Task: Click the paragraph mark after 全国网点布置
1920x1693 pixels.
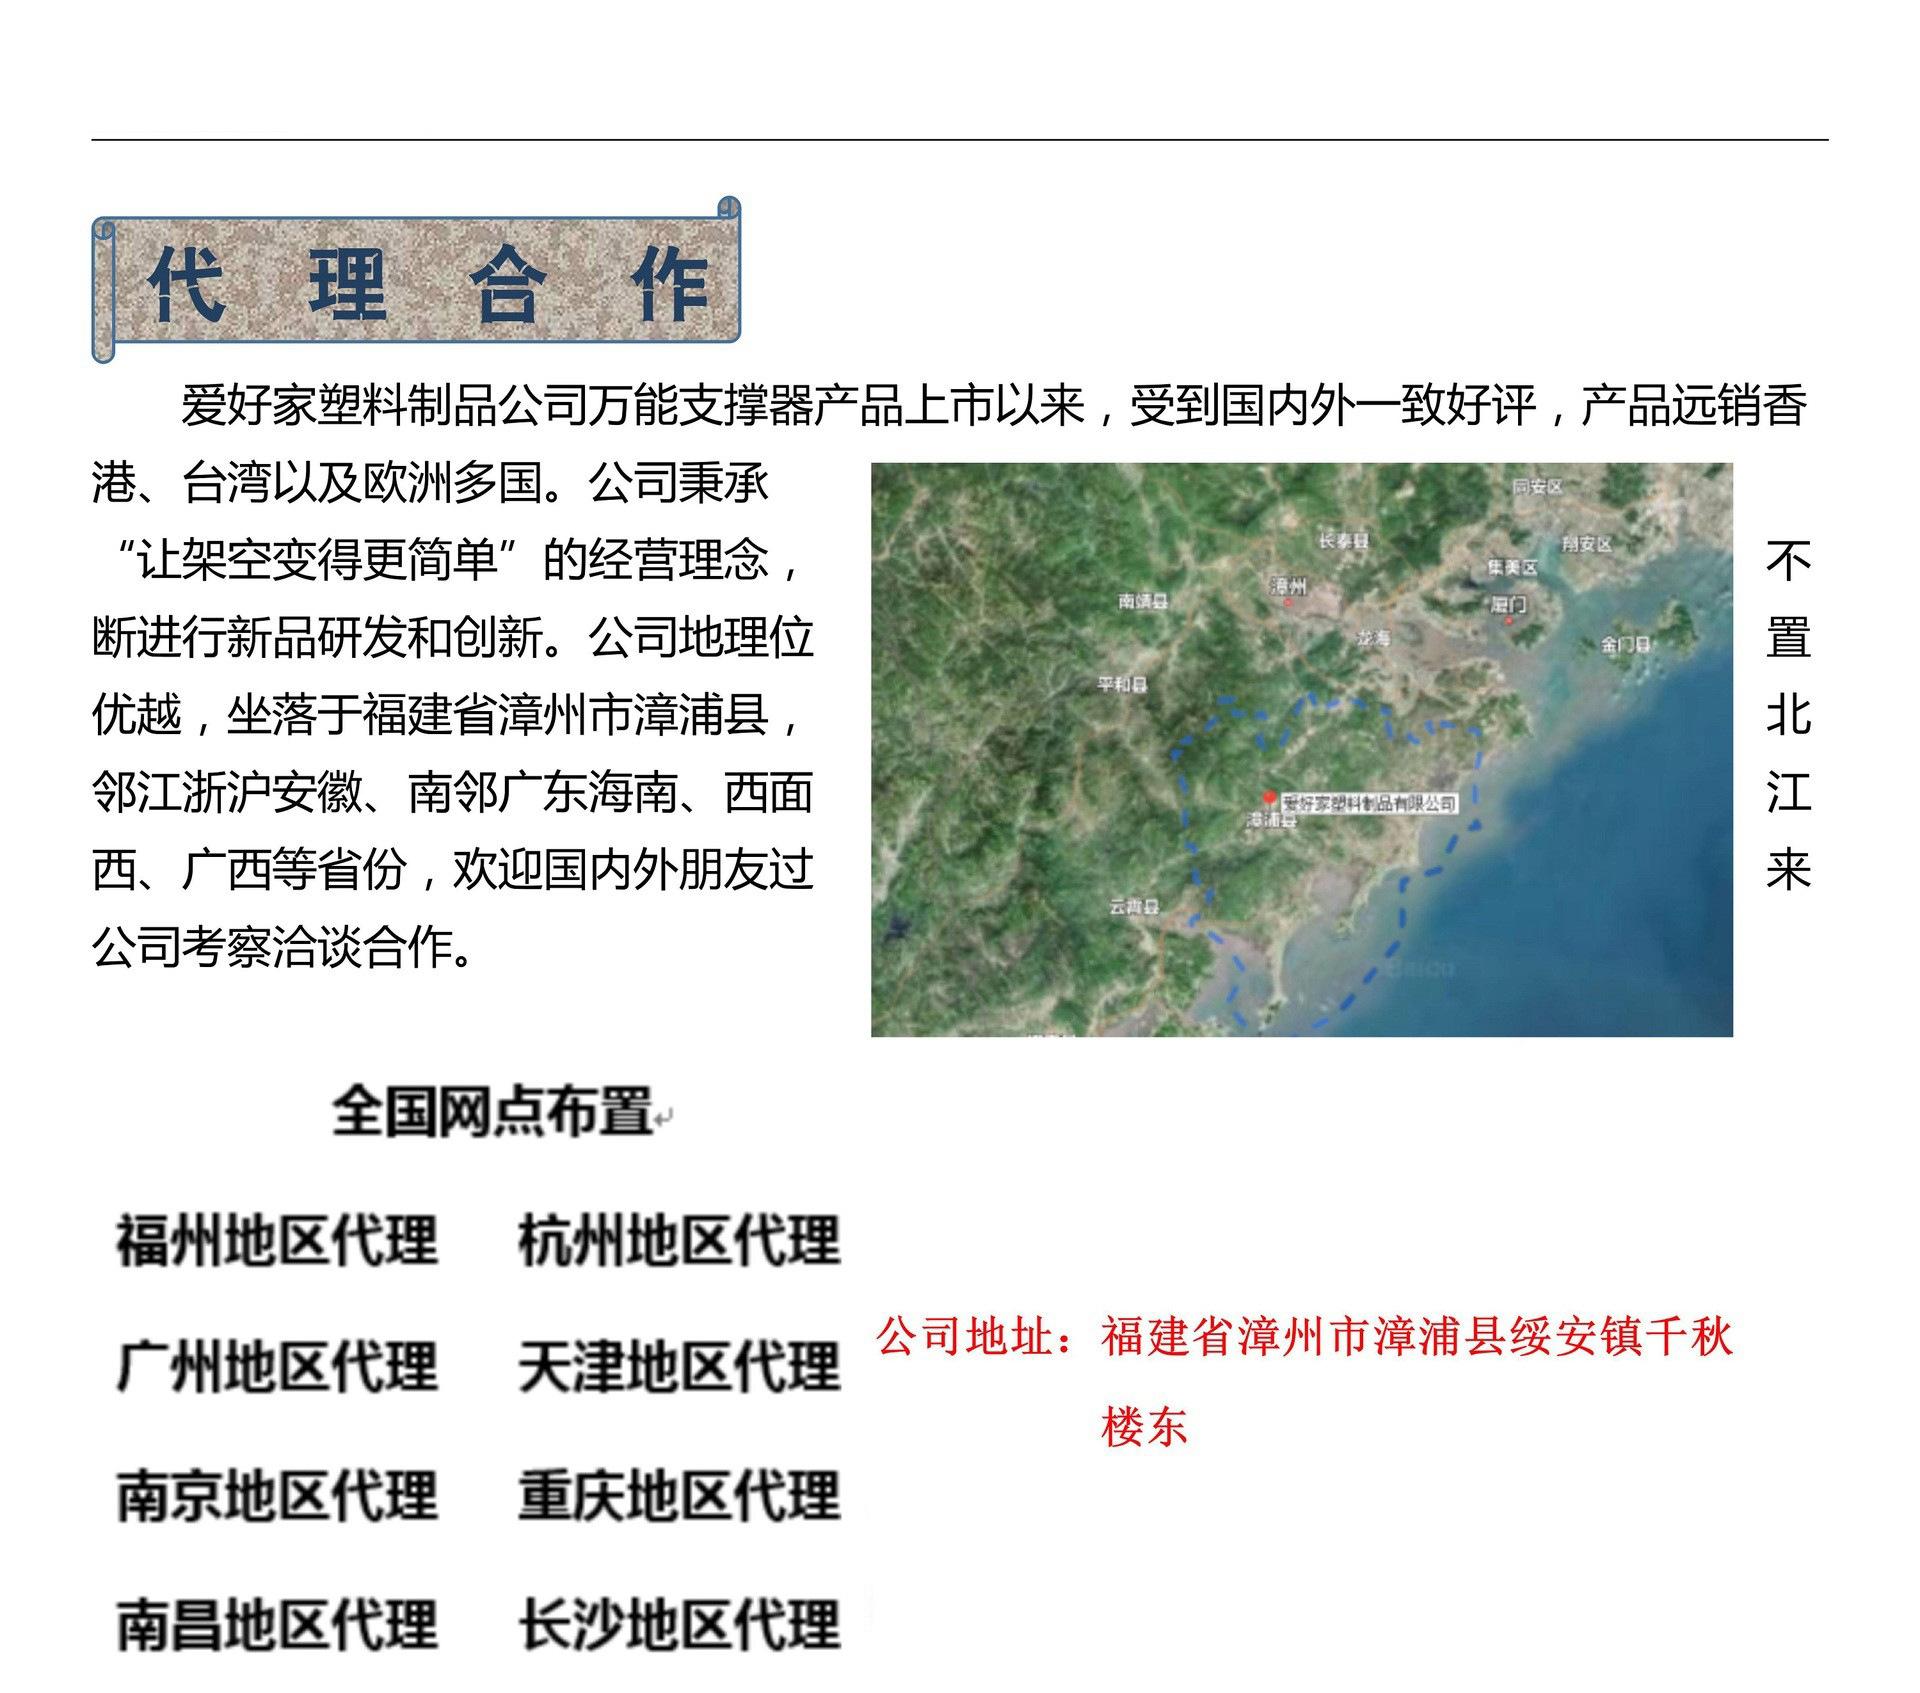Action: pos(664,1119)
